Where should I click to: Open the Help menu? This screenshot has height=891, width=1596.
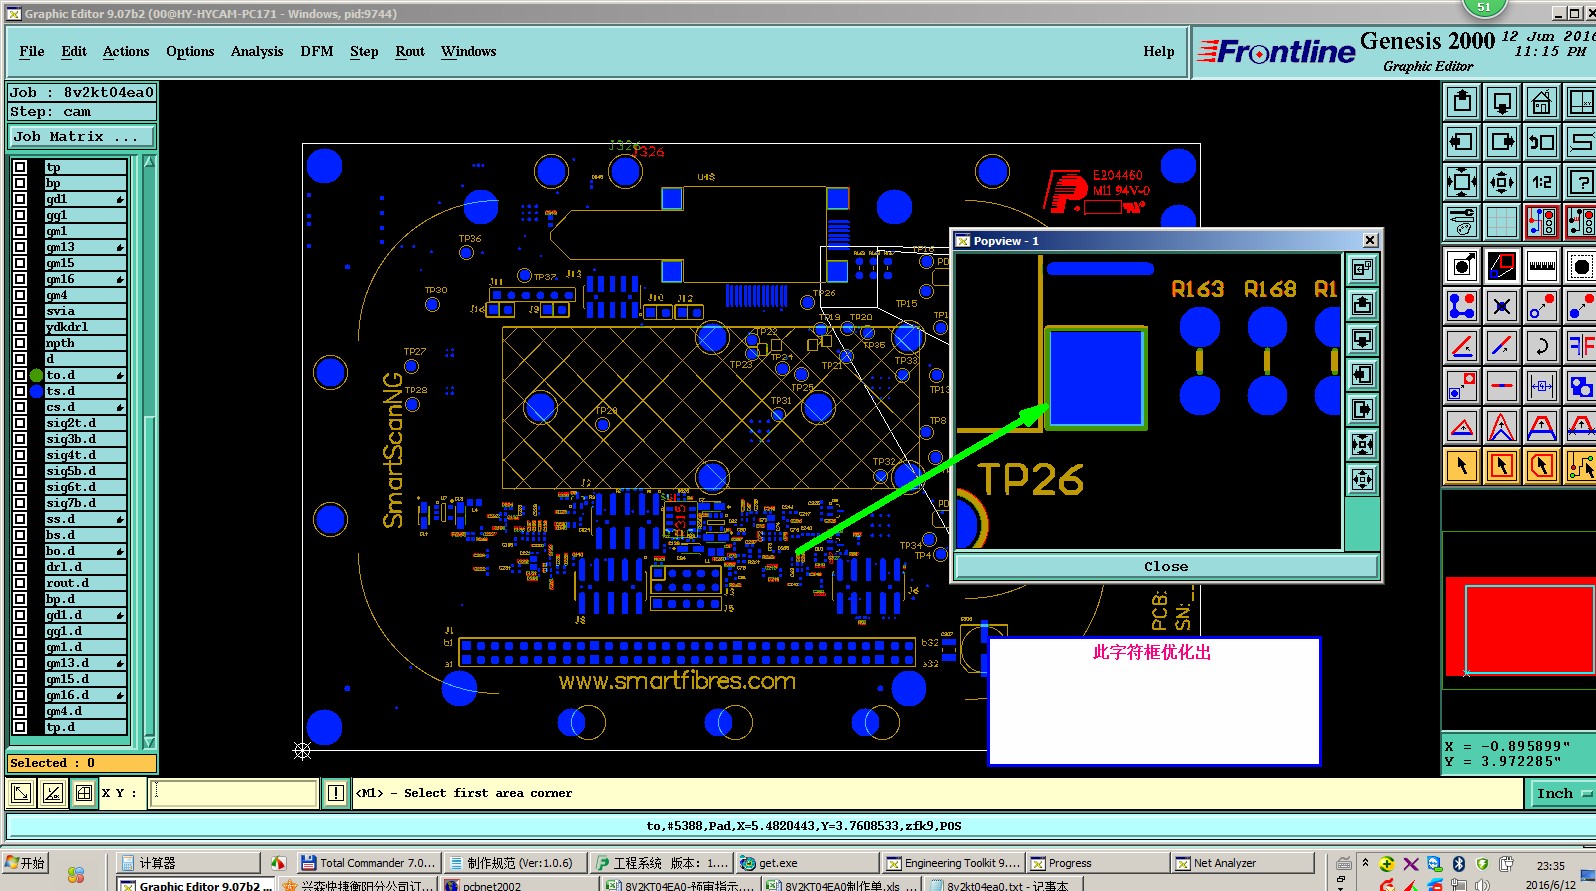(1159, 51)
